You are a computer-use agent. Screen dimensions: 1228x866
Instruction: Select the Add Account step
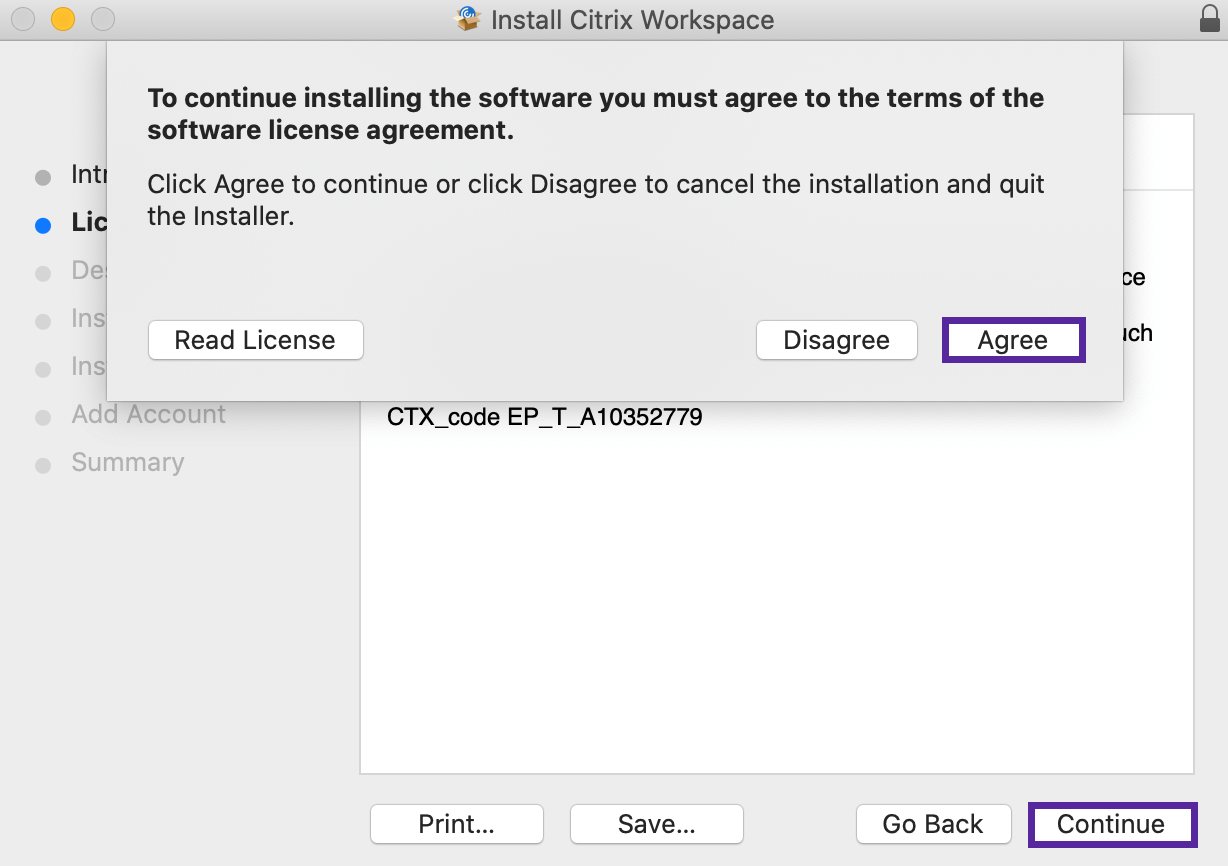pyautogui.click(x=148, y=414)
